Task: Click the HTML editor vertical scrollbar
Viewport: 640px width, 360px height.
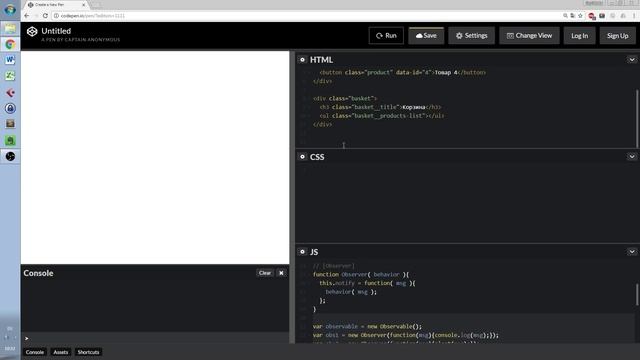Action: 637,118
